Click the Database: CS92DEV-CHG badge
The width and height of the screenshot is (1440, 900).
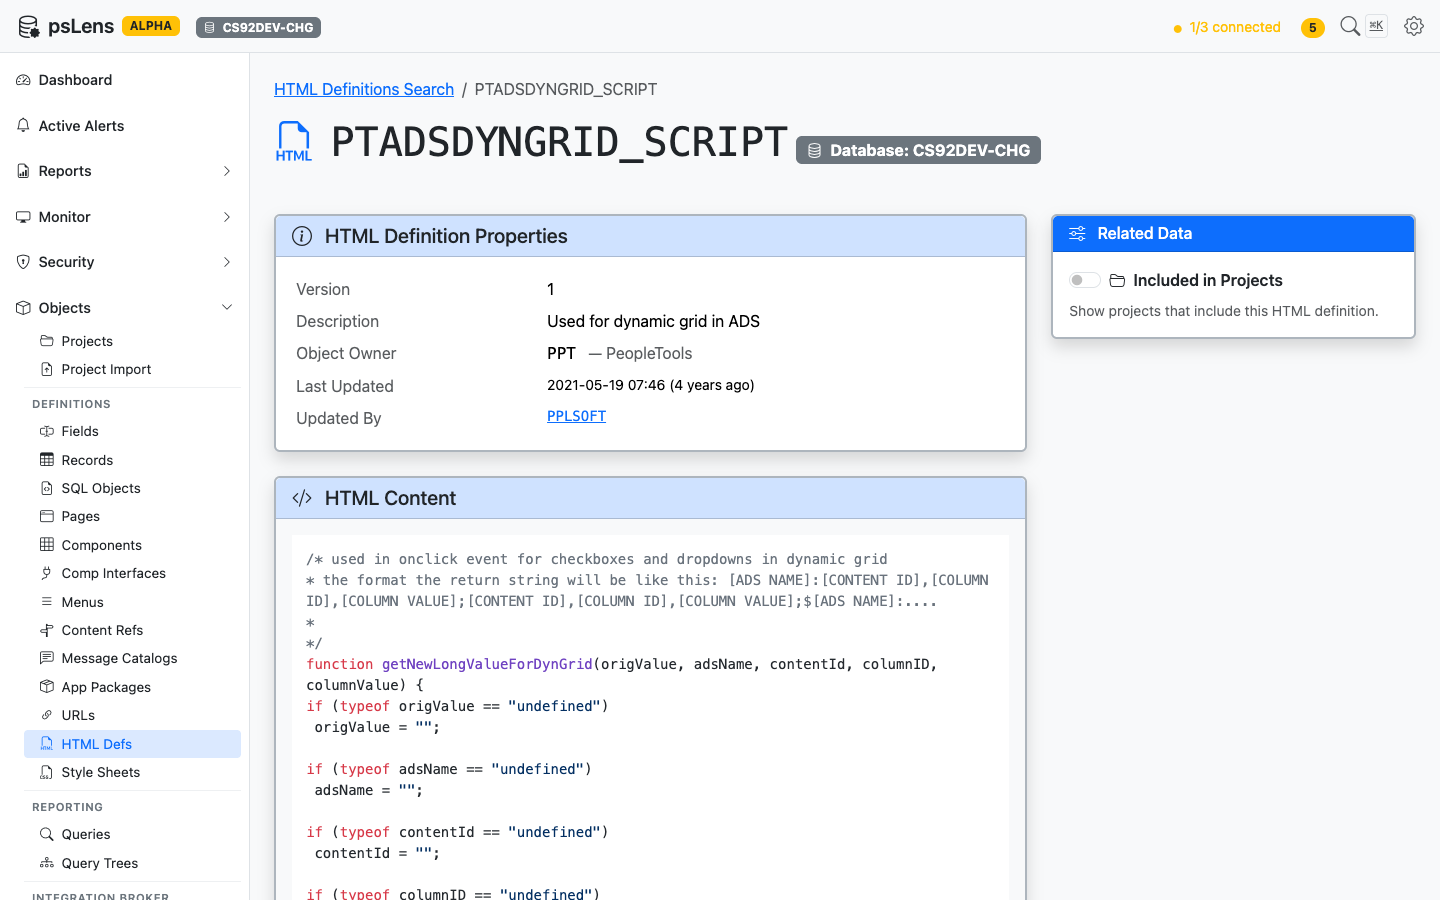click(x=918, y=150)
